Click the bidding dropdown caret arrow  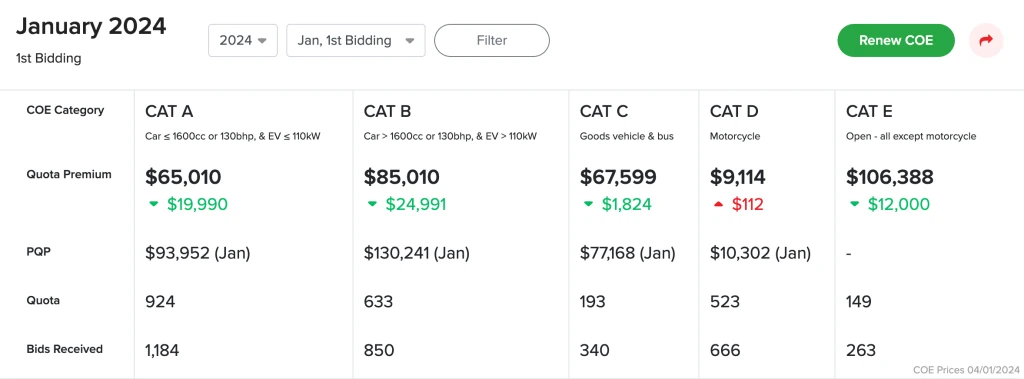(x=409, y=41)
